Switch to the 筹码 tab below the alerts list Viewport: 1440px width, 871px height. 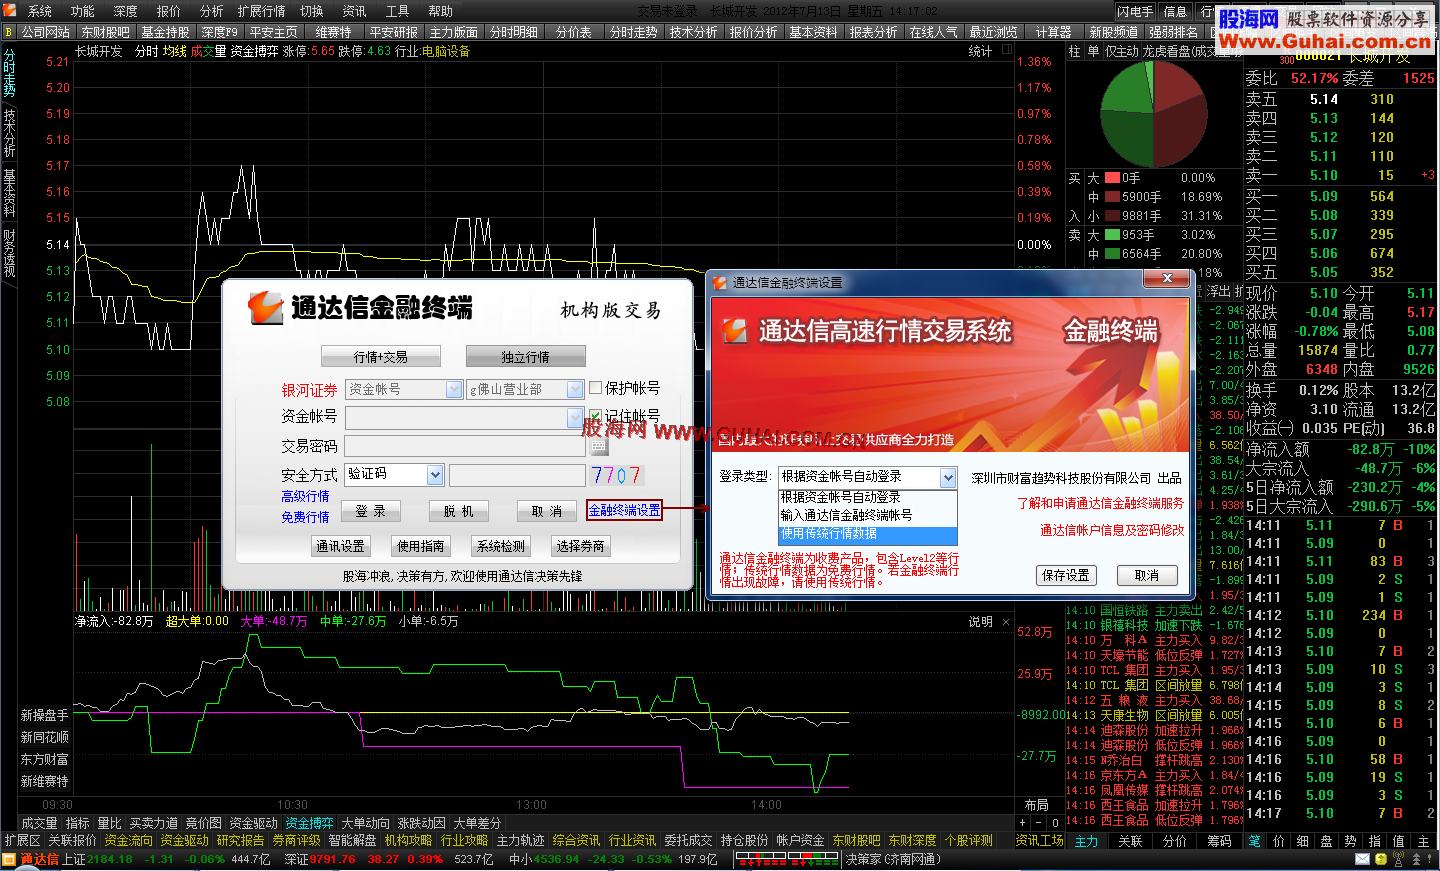tap(1218, 841)
